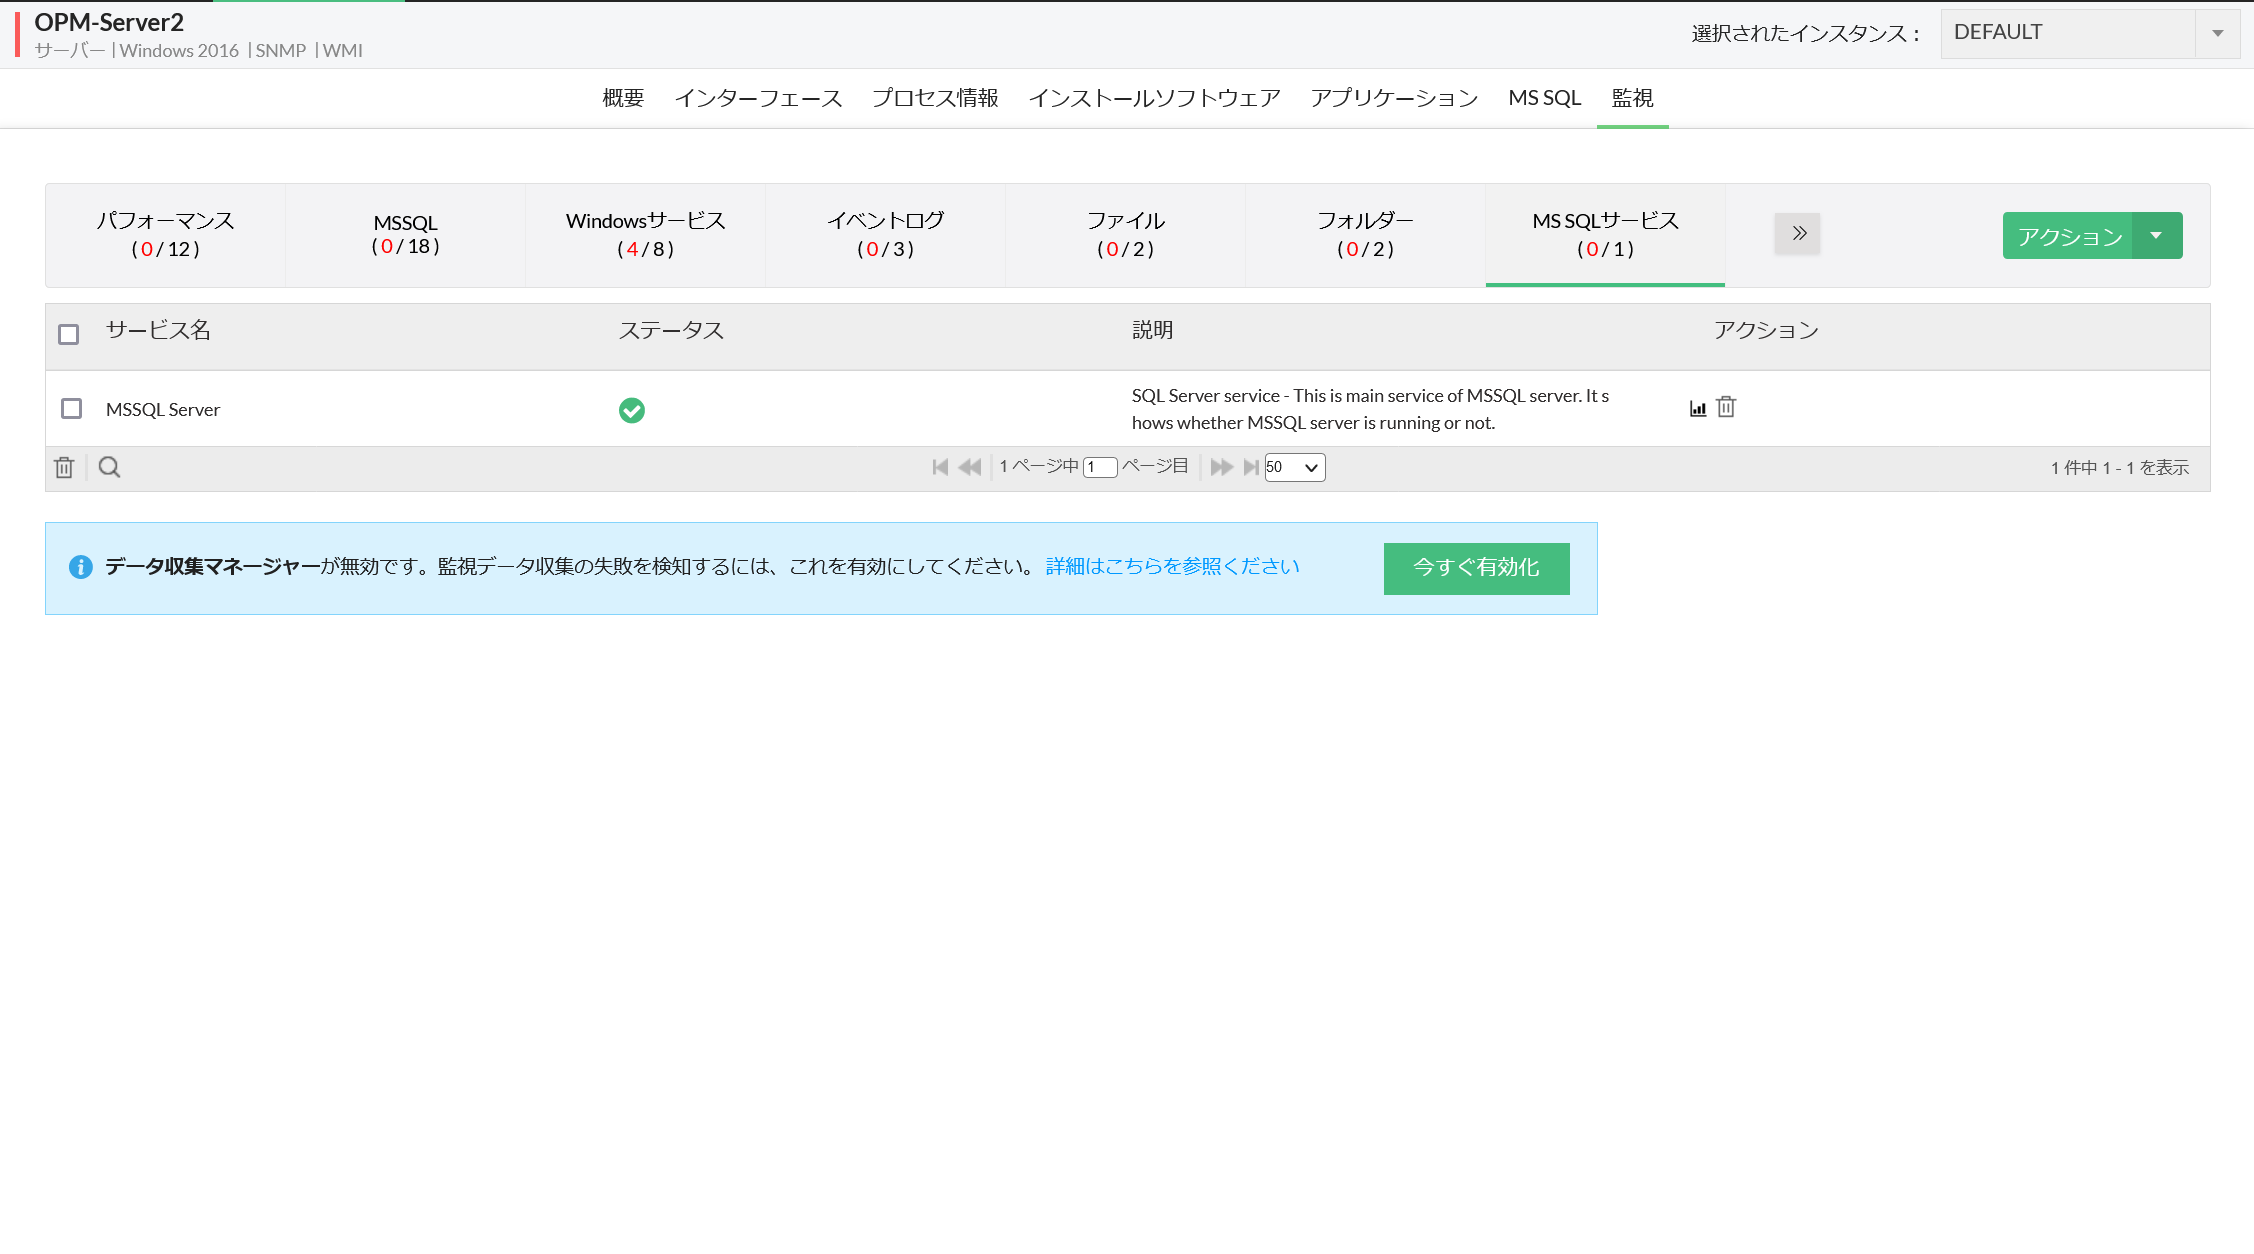Follow the 詳細はこちらを参照ください link
Screen dimensions: 2254x1254
coord(1170,566)
